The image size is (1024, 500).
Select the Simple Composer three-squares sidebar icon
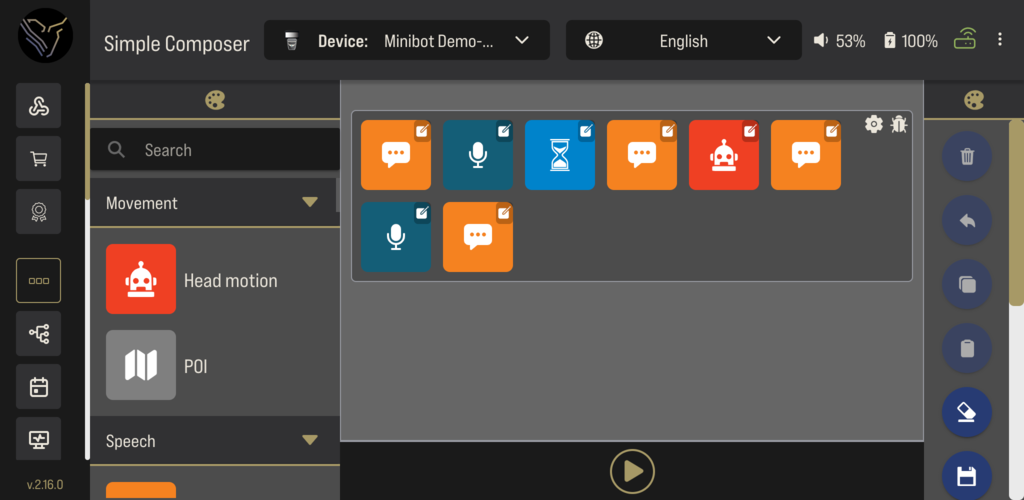(39, 281)
